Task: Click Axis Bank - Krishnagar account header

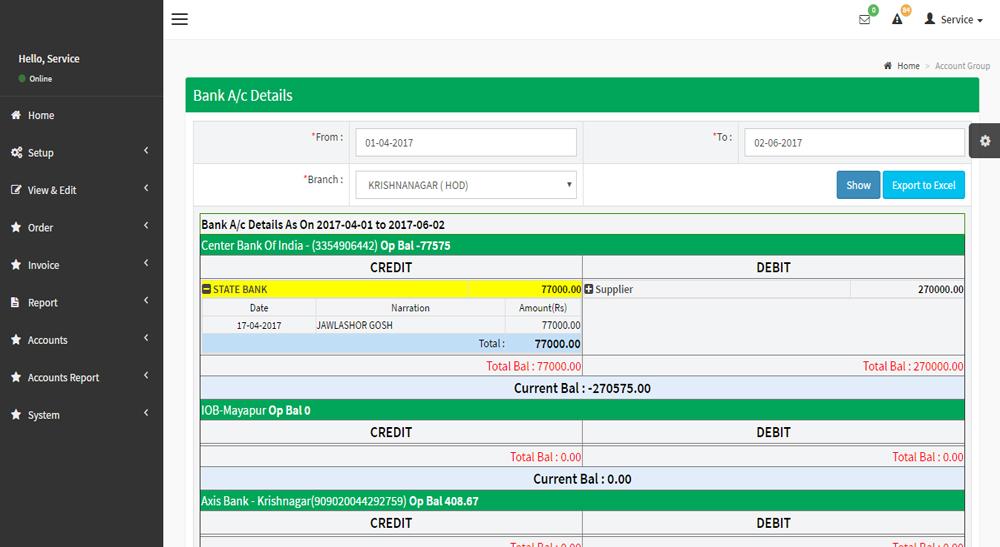Action: [x=582, y=501]
